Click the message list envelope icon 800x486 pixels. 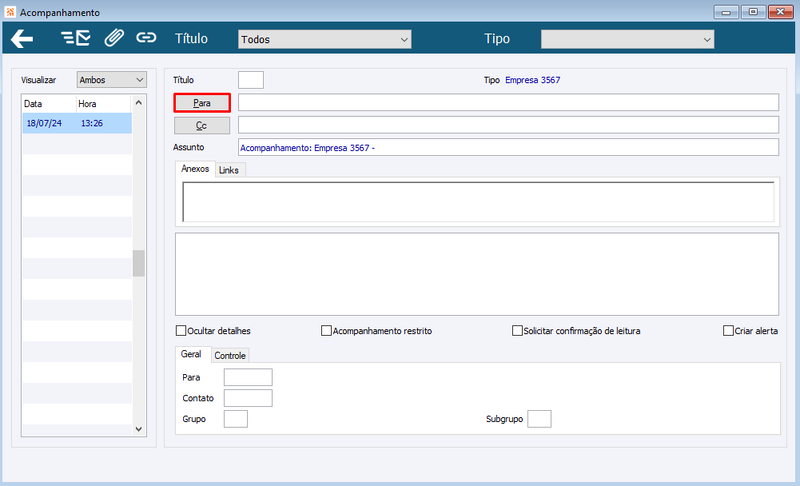tap(76, 38)
